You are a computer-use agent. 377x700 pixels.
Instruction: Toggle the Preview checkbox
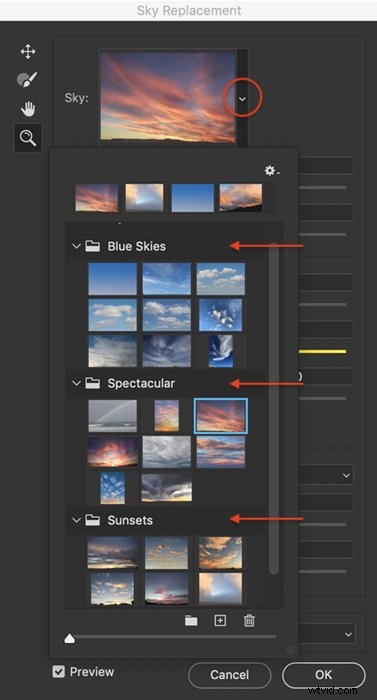pyautogui.click(x=59, y=671)
